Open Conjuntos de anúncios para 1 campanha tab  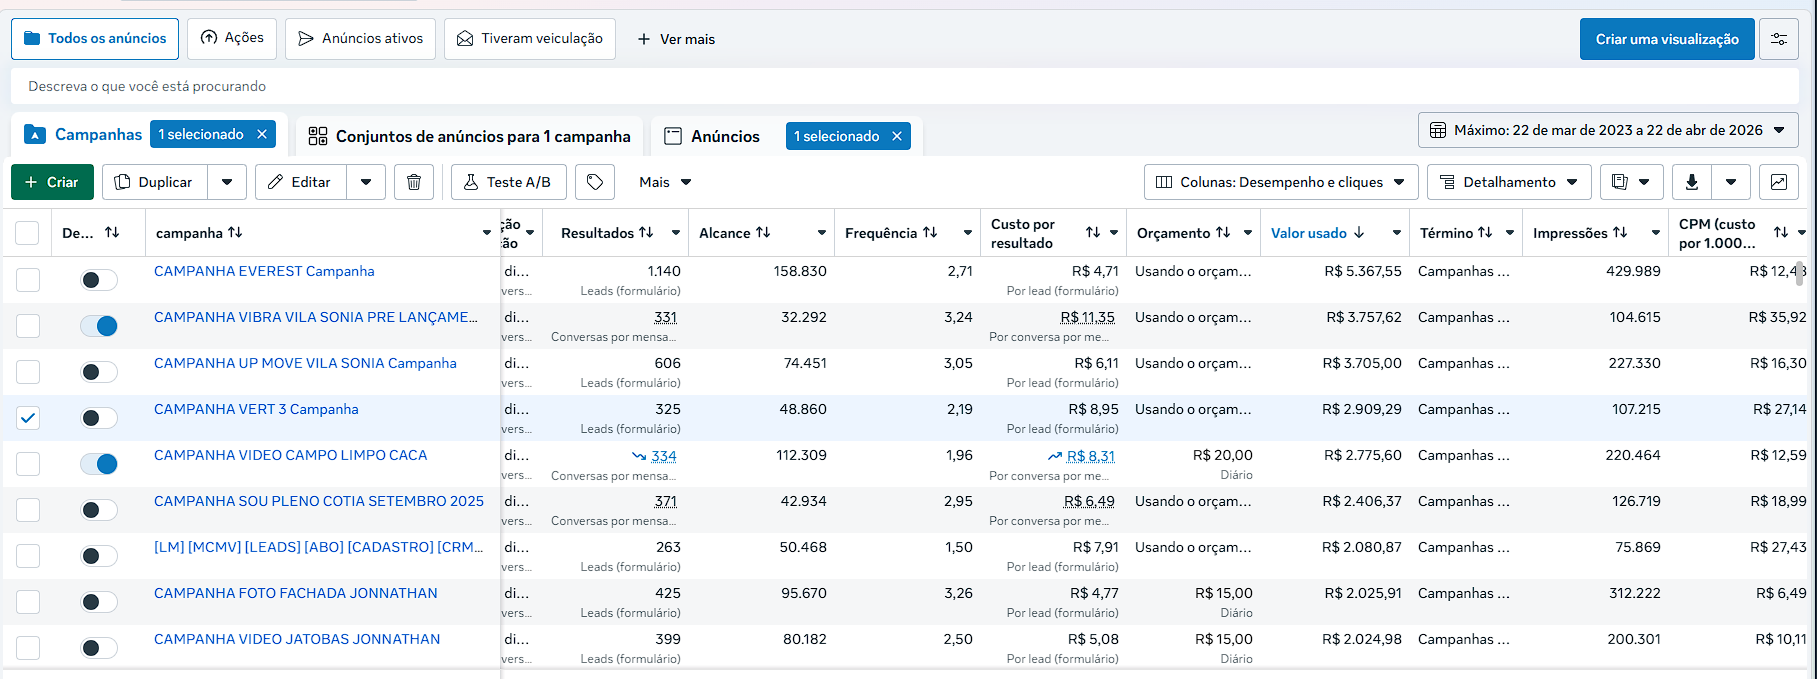click(469, 136)
